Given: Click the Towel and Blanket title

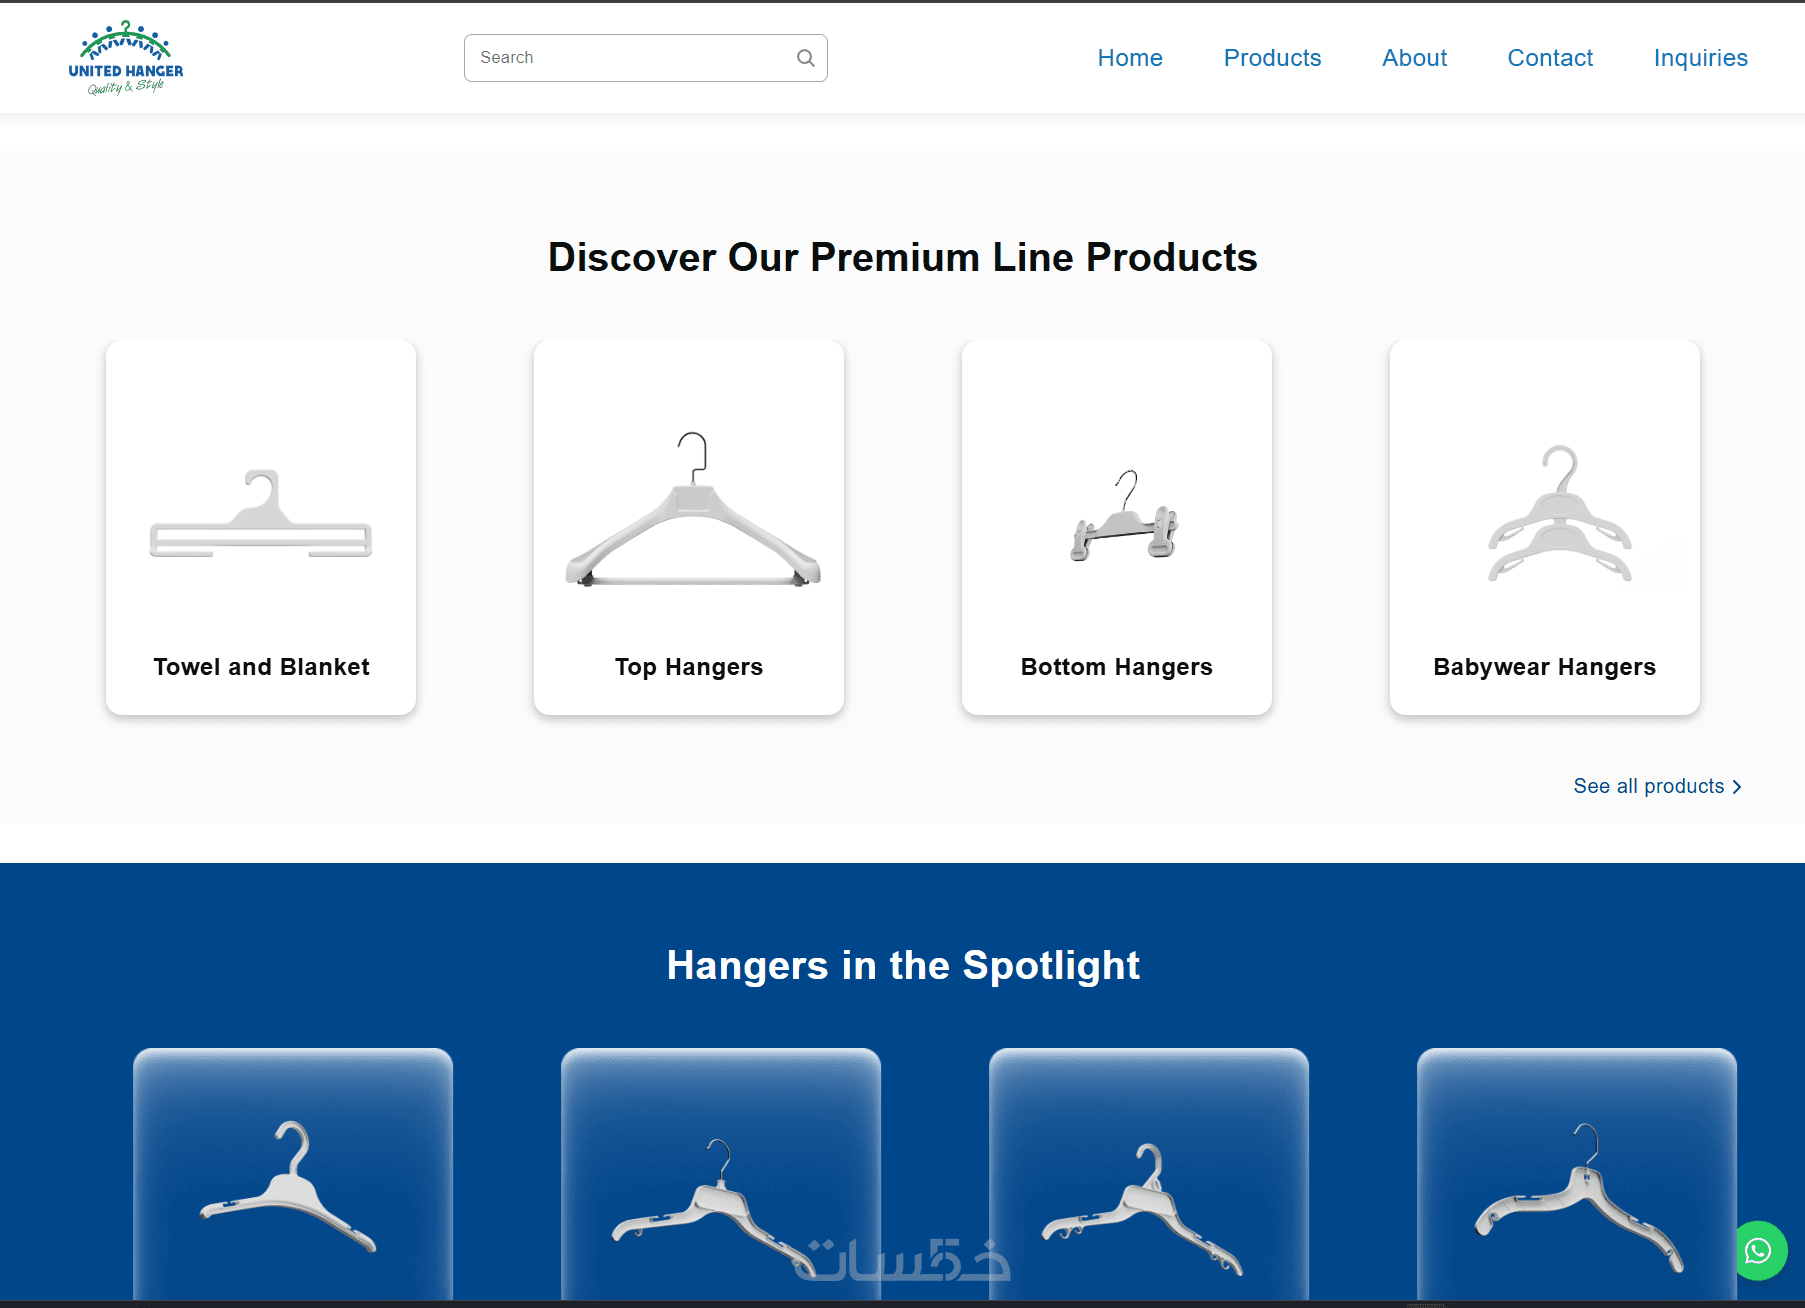Looking at the screenshot, I should [x=261, y=667].
